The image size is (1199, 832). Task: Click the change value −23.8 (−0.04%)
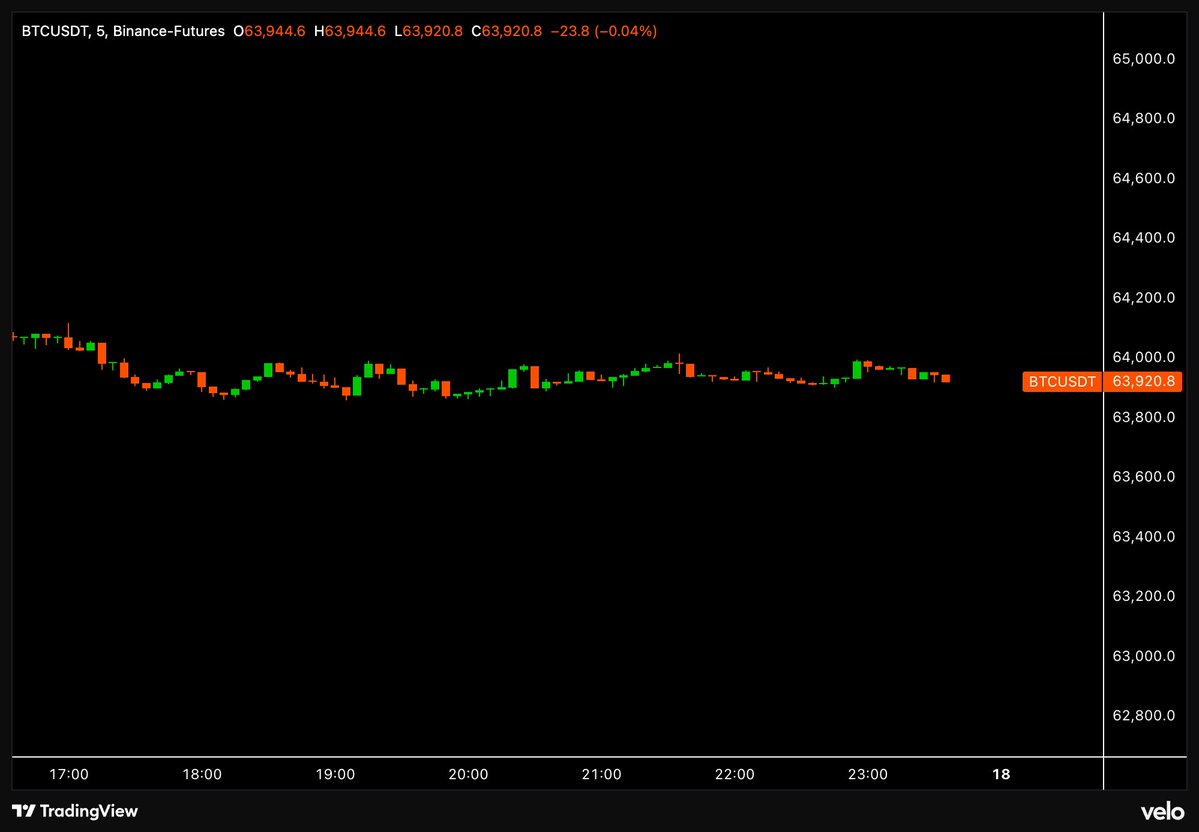click(x=603, y=31)
